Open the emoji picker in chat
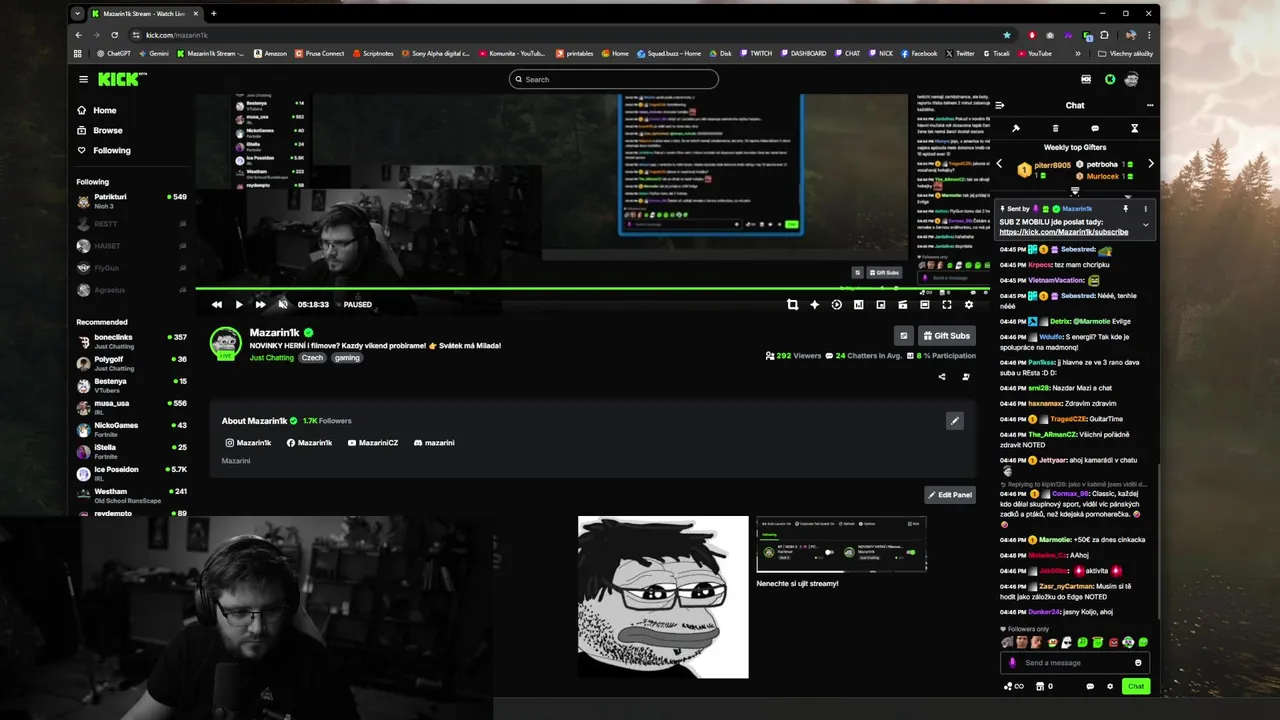1280x720 pixels. (1138, 663)
